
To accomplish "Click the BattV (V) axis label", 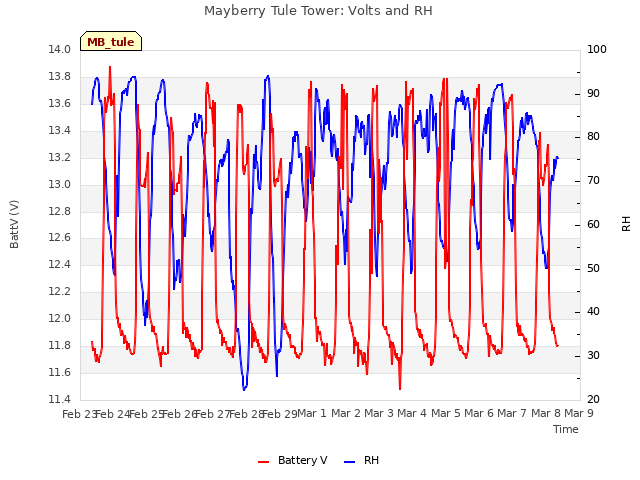I will [14, 224].
